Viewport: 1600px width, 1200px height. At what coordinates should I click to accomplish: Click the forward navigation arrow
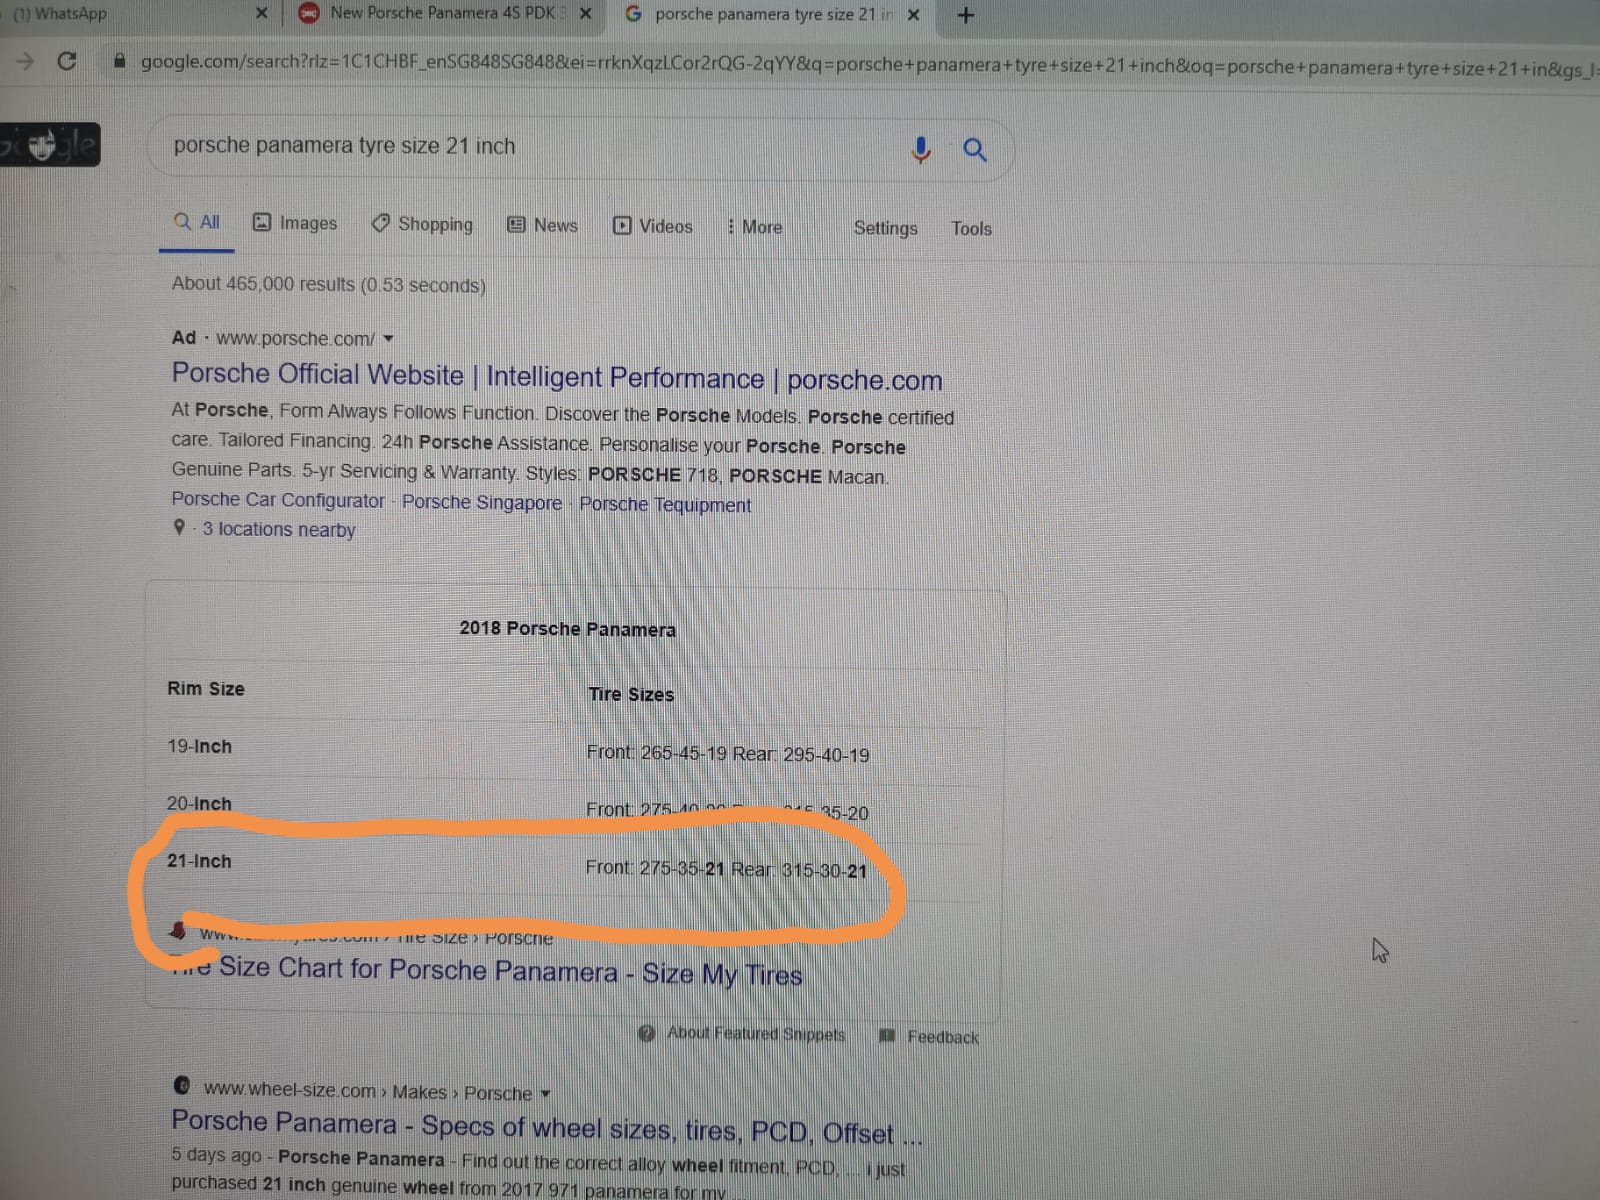pos(26,61)
